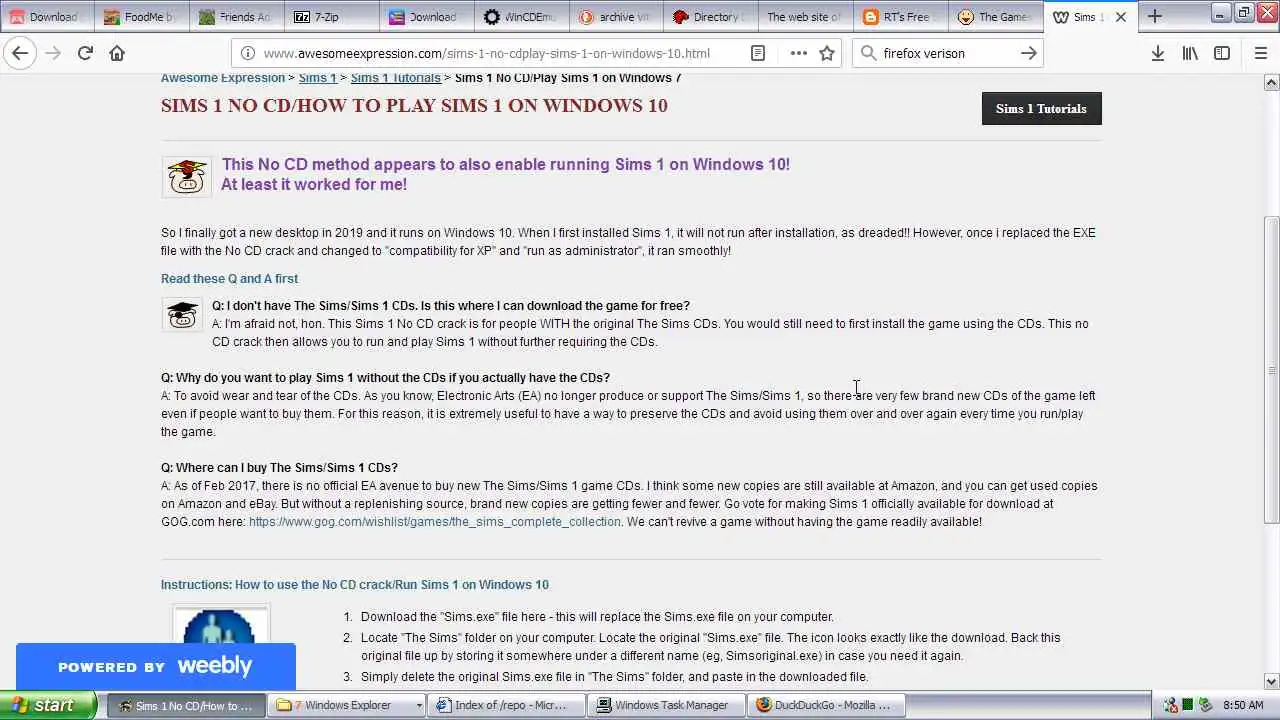1280x720 pixels.
Task: Switch to Windows Task Manager window
Action: [x=666, y=705]
